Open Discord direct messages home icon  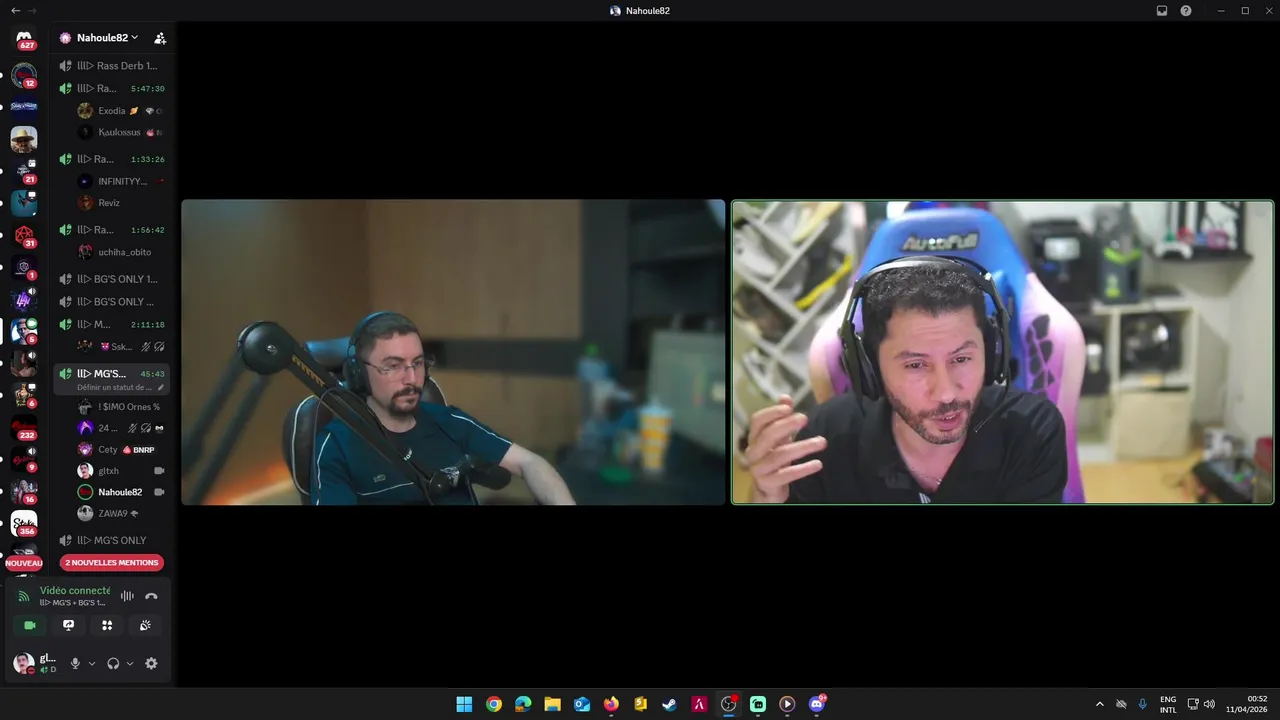point(24,39)
